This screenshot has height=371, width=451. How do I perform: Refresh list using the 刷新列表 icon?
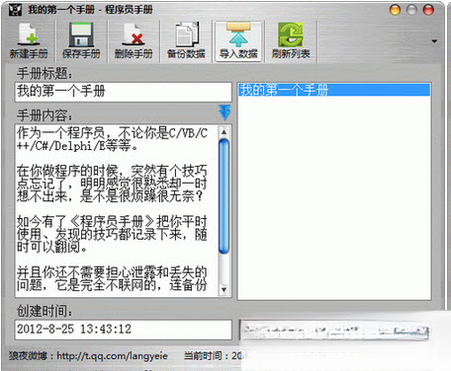(x=291, y=41)
